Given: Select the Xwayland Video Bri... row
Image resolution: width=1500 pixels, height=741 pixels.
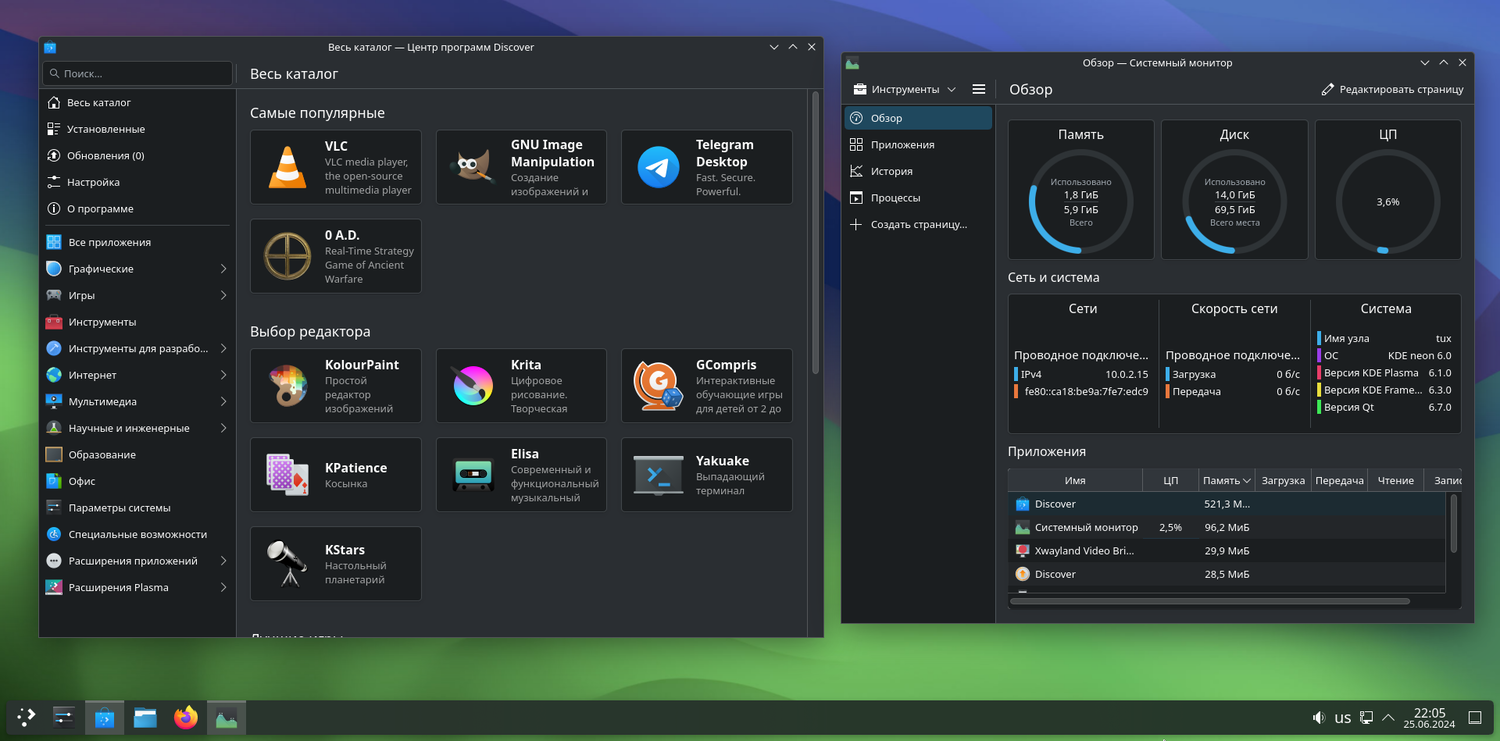Looking at the screenshot, I should click(1227, 551).
